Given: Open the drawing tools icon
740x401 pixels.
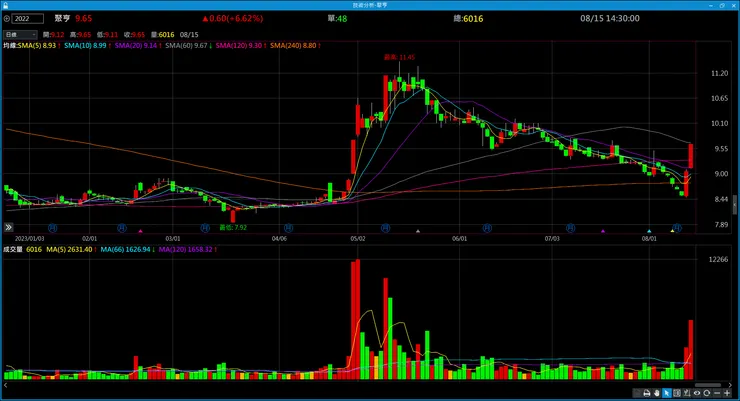Looking at the screenshot, I should click(687, 393).
